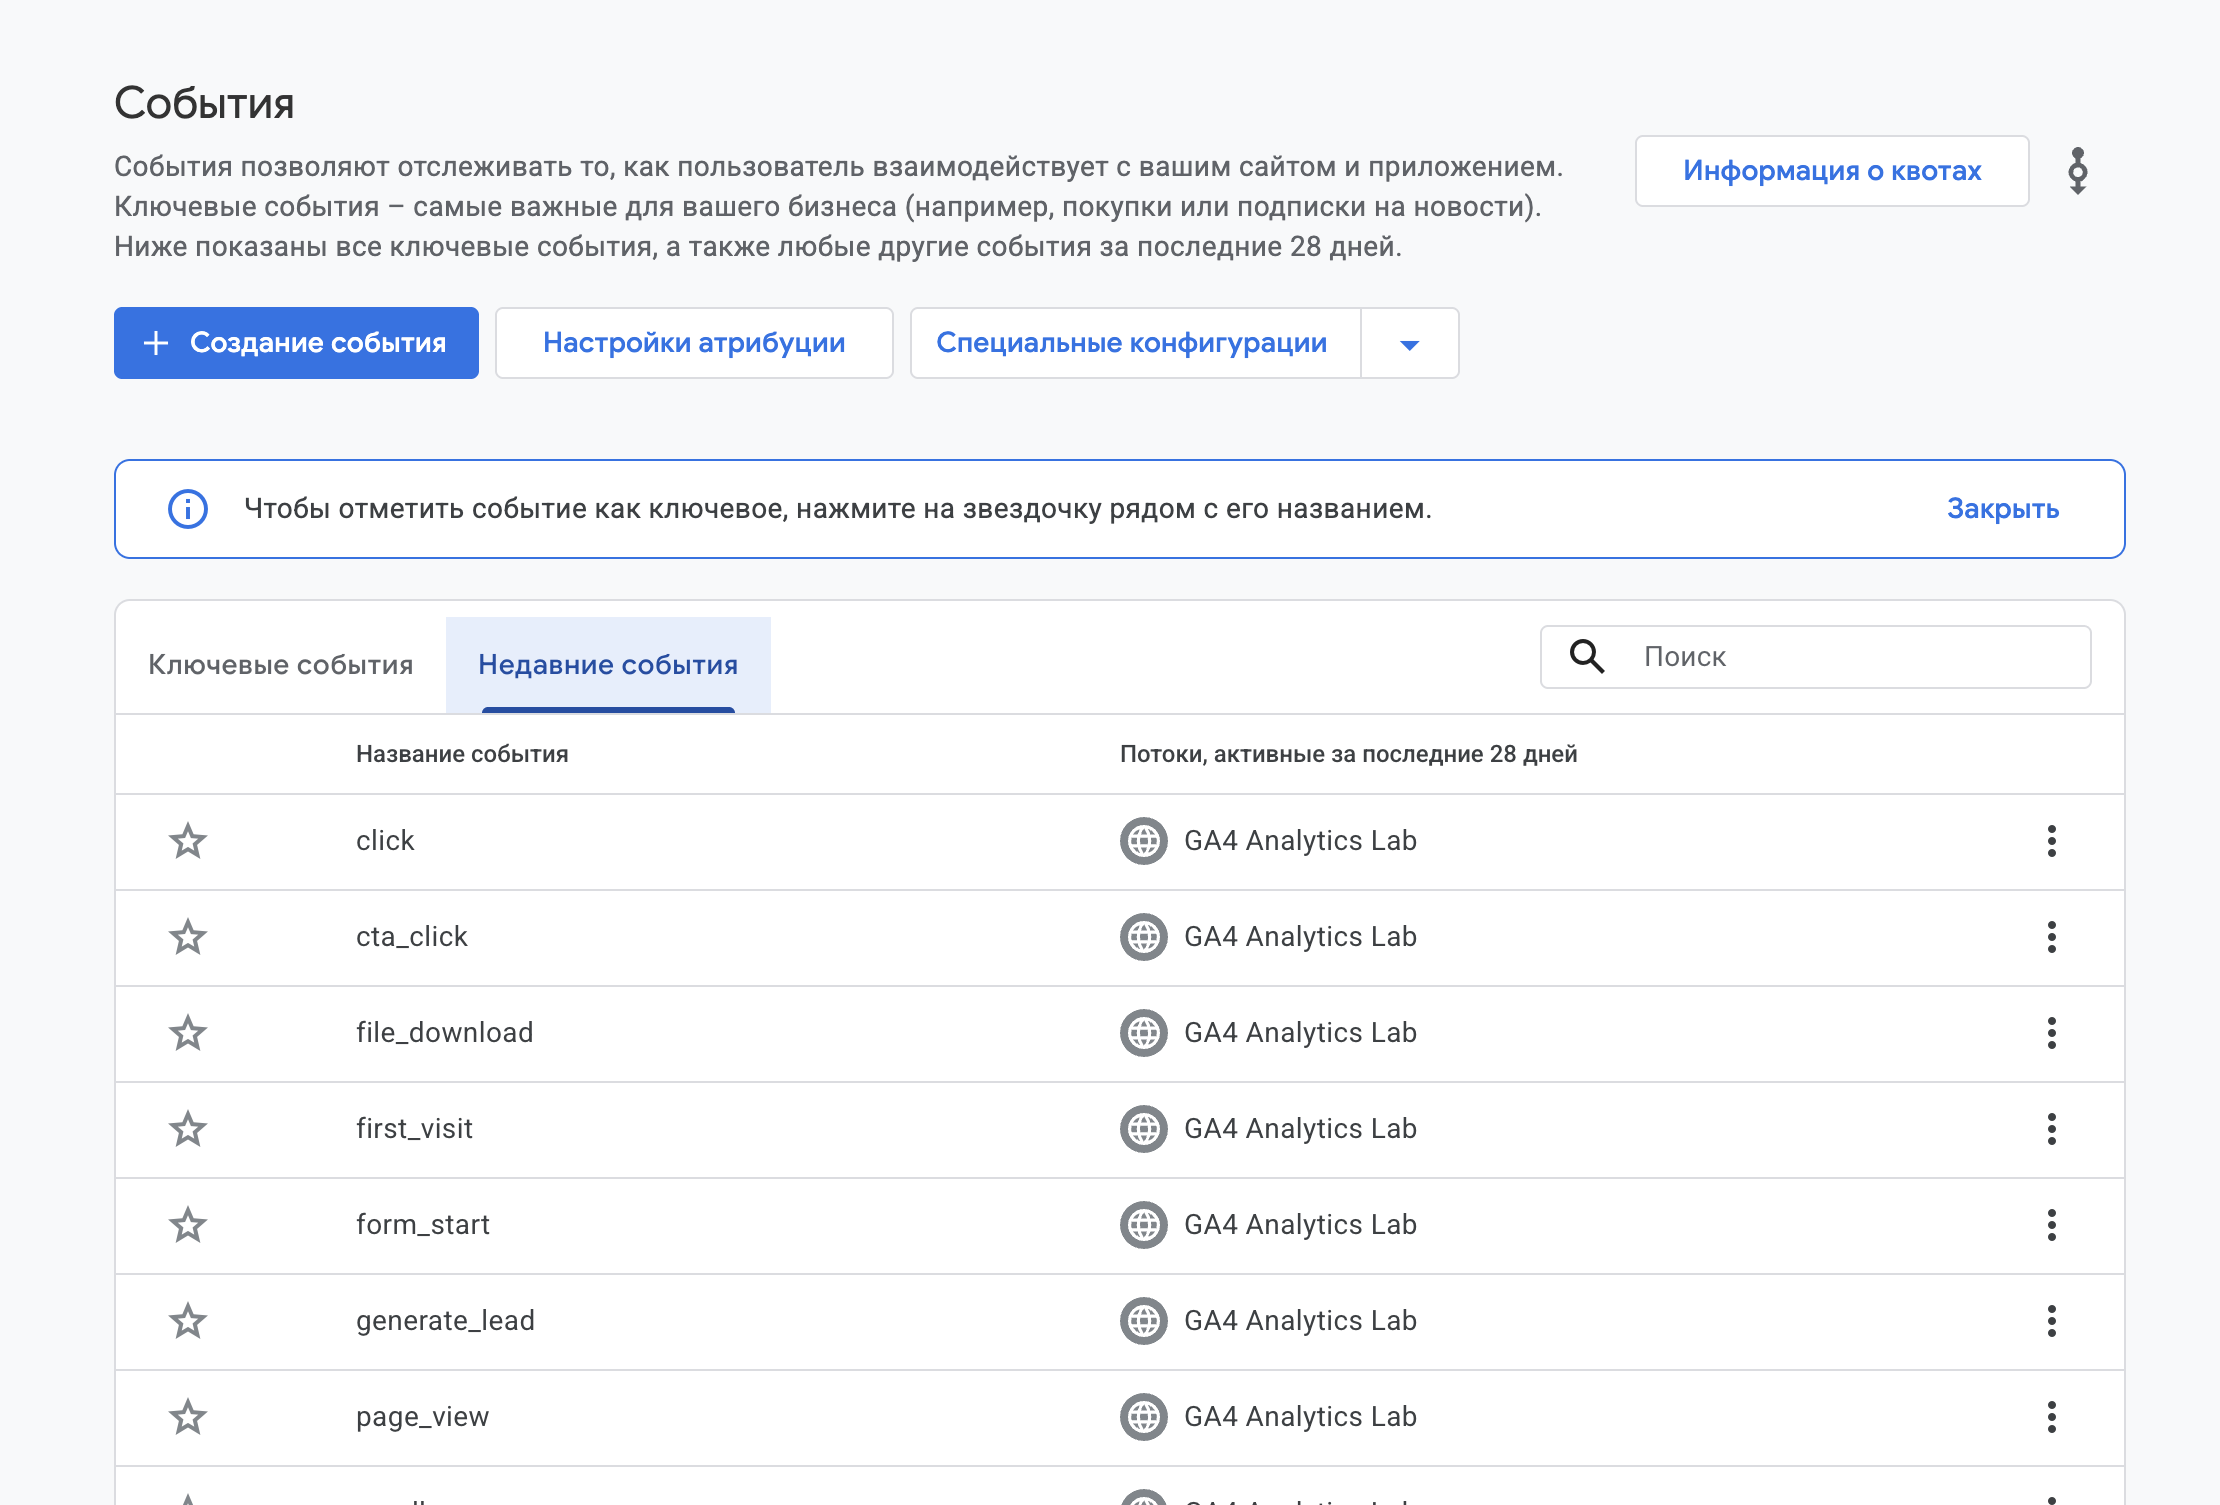
Task: Click the generate_lead event name
Action: click(446, 1321)
